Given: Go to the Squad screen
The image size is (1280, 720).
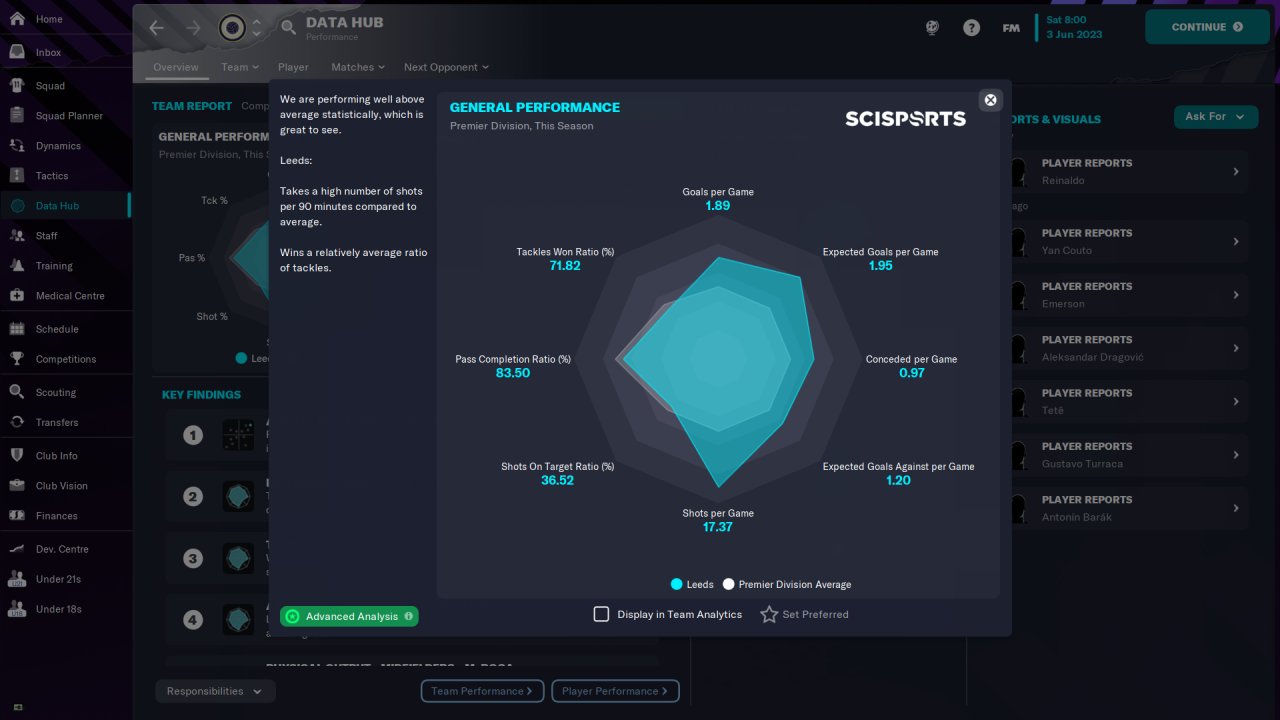Looking at the screenshot, I should [x=66, y=86].
